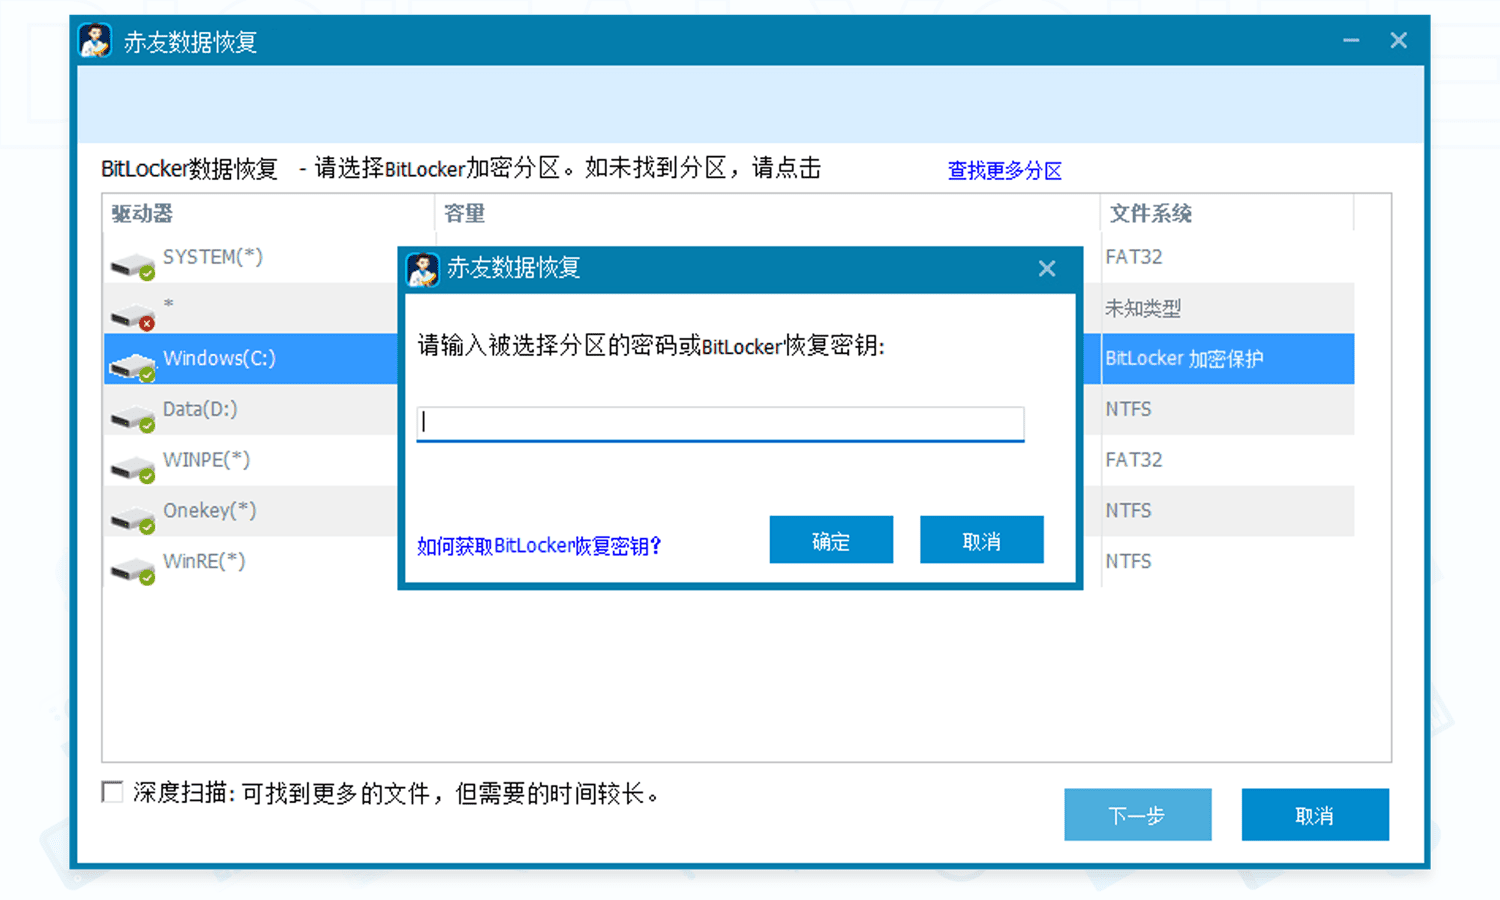Click the app logo in password dialog title
1500x900 pixels.
(423, 269)
